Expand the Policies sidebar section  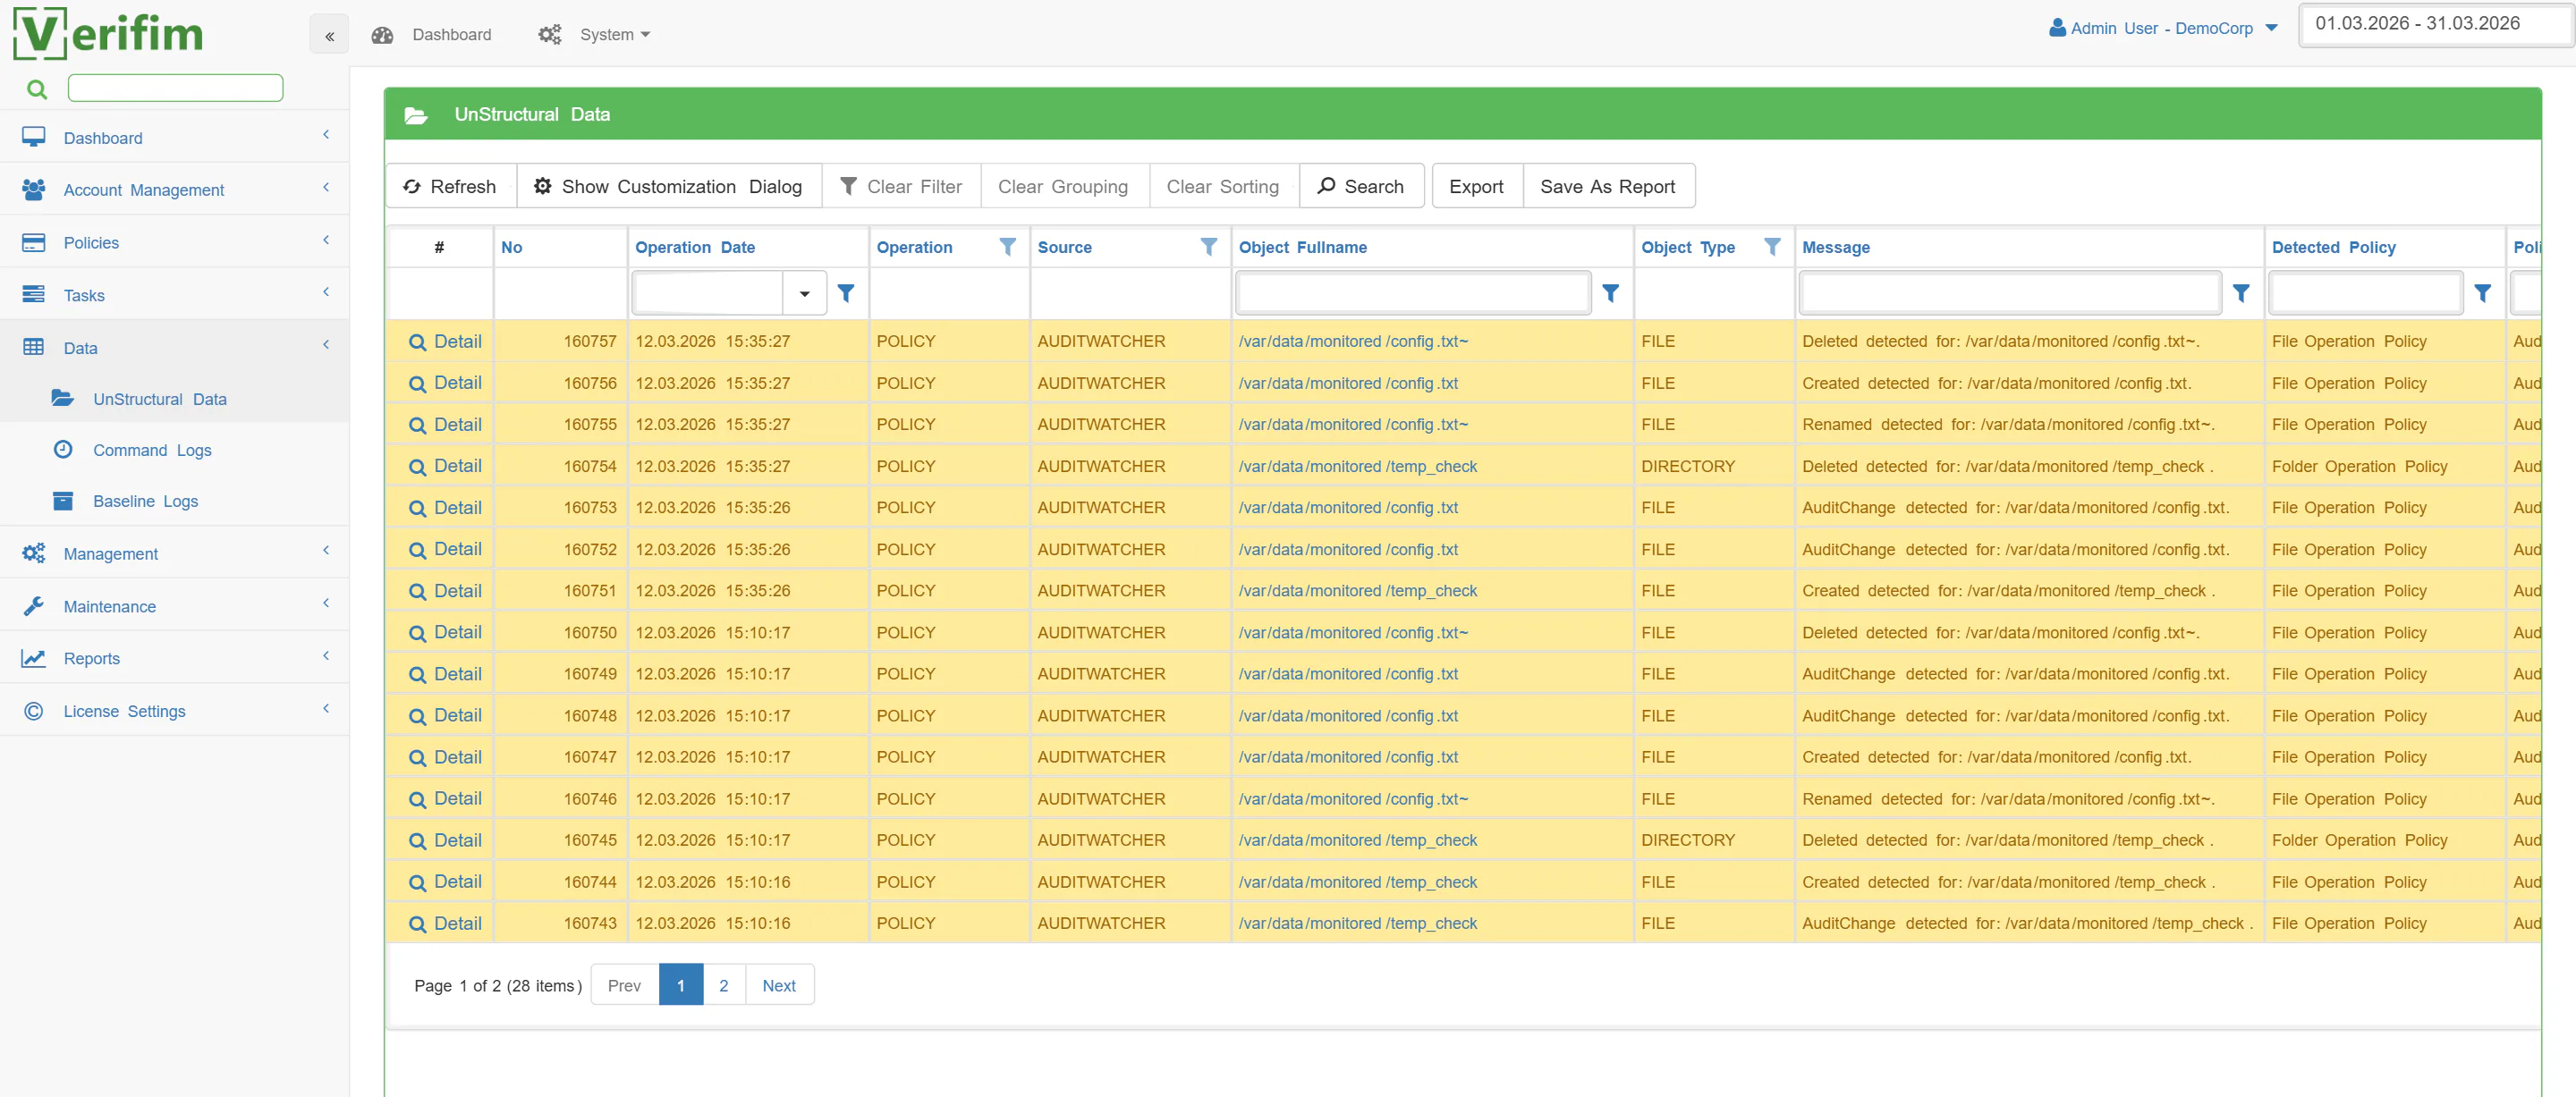[x=175, y=242]
